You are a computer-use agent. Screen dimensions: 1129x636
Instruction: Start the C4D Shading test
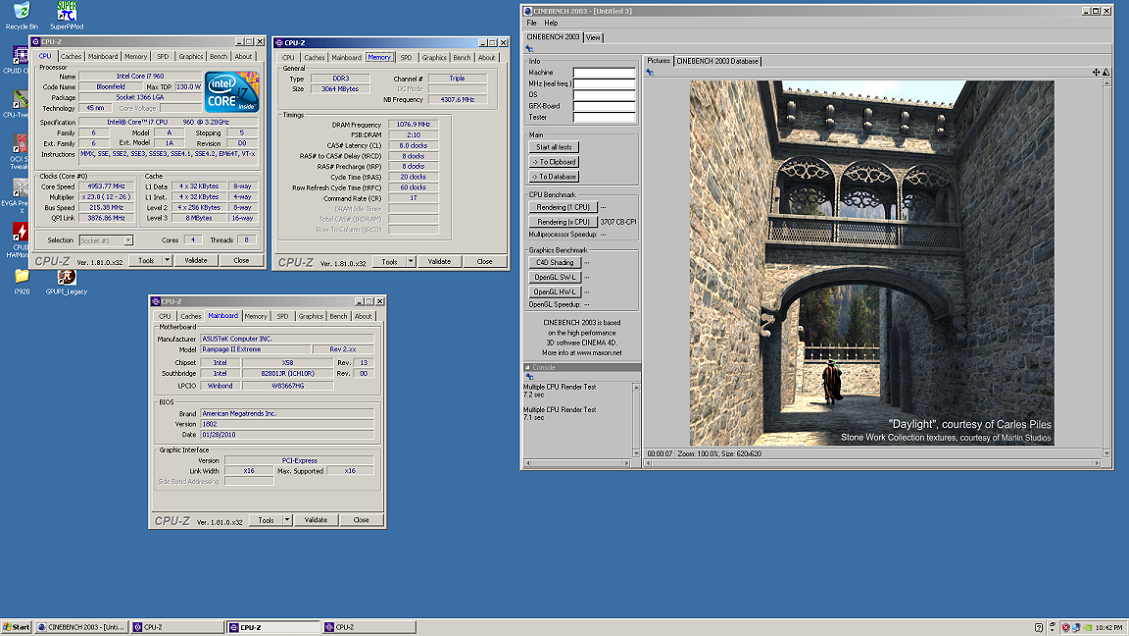coord(554,263)
